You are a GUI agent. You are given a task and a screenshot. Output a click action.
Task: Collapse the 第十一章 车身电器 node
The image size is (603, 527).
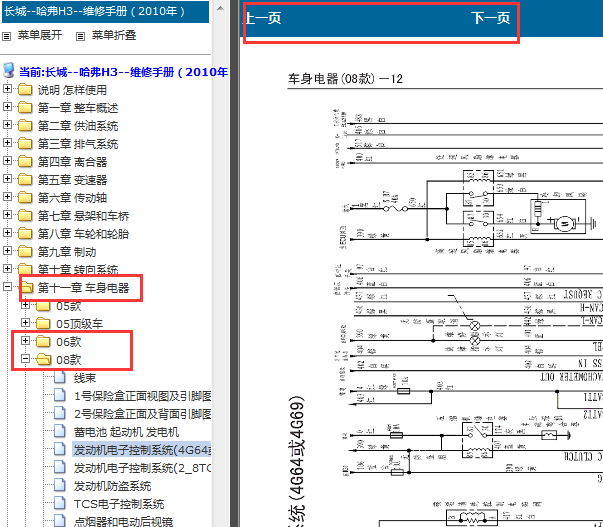pyautogui.click(x=7, y=287)
